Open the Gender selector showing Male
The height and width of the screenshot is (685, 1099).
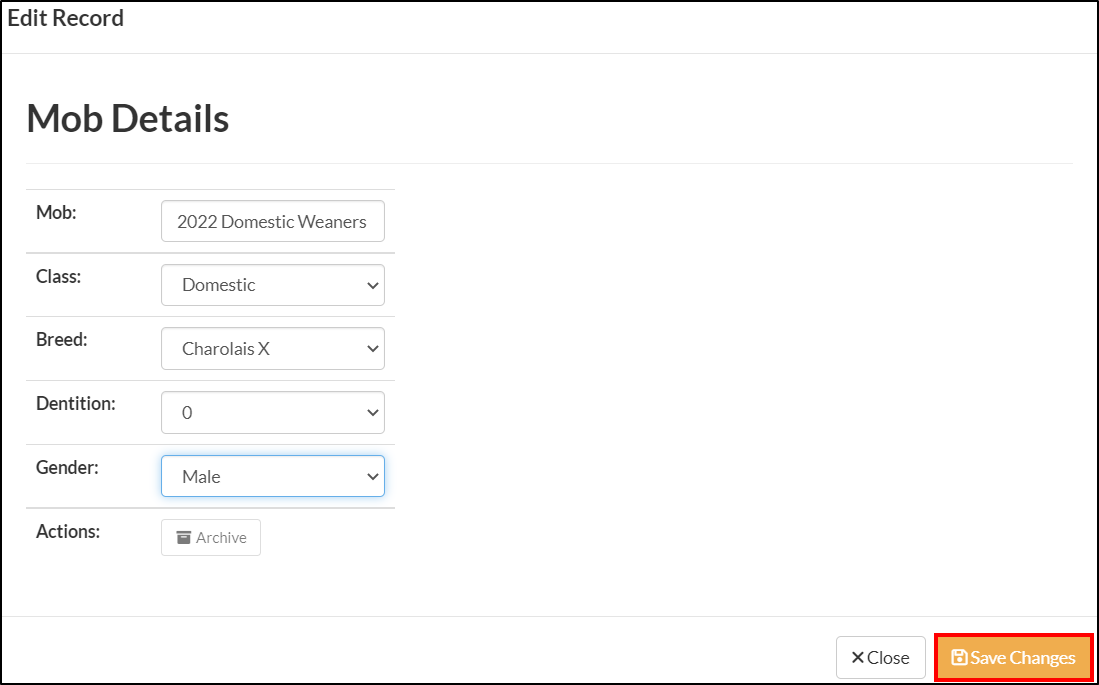click(272, 476)
